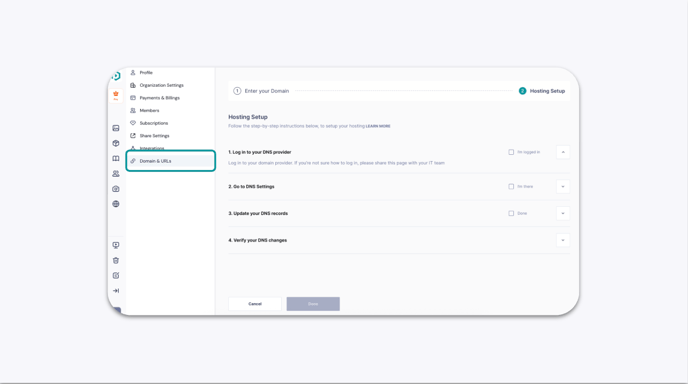Image resolution: width=688 pixels, height=384 pixels.
Task: Open the book icon in the left rail
Action: coord(116,158)
